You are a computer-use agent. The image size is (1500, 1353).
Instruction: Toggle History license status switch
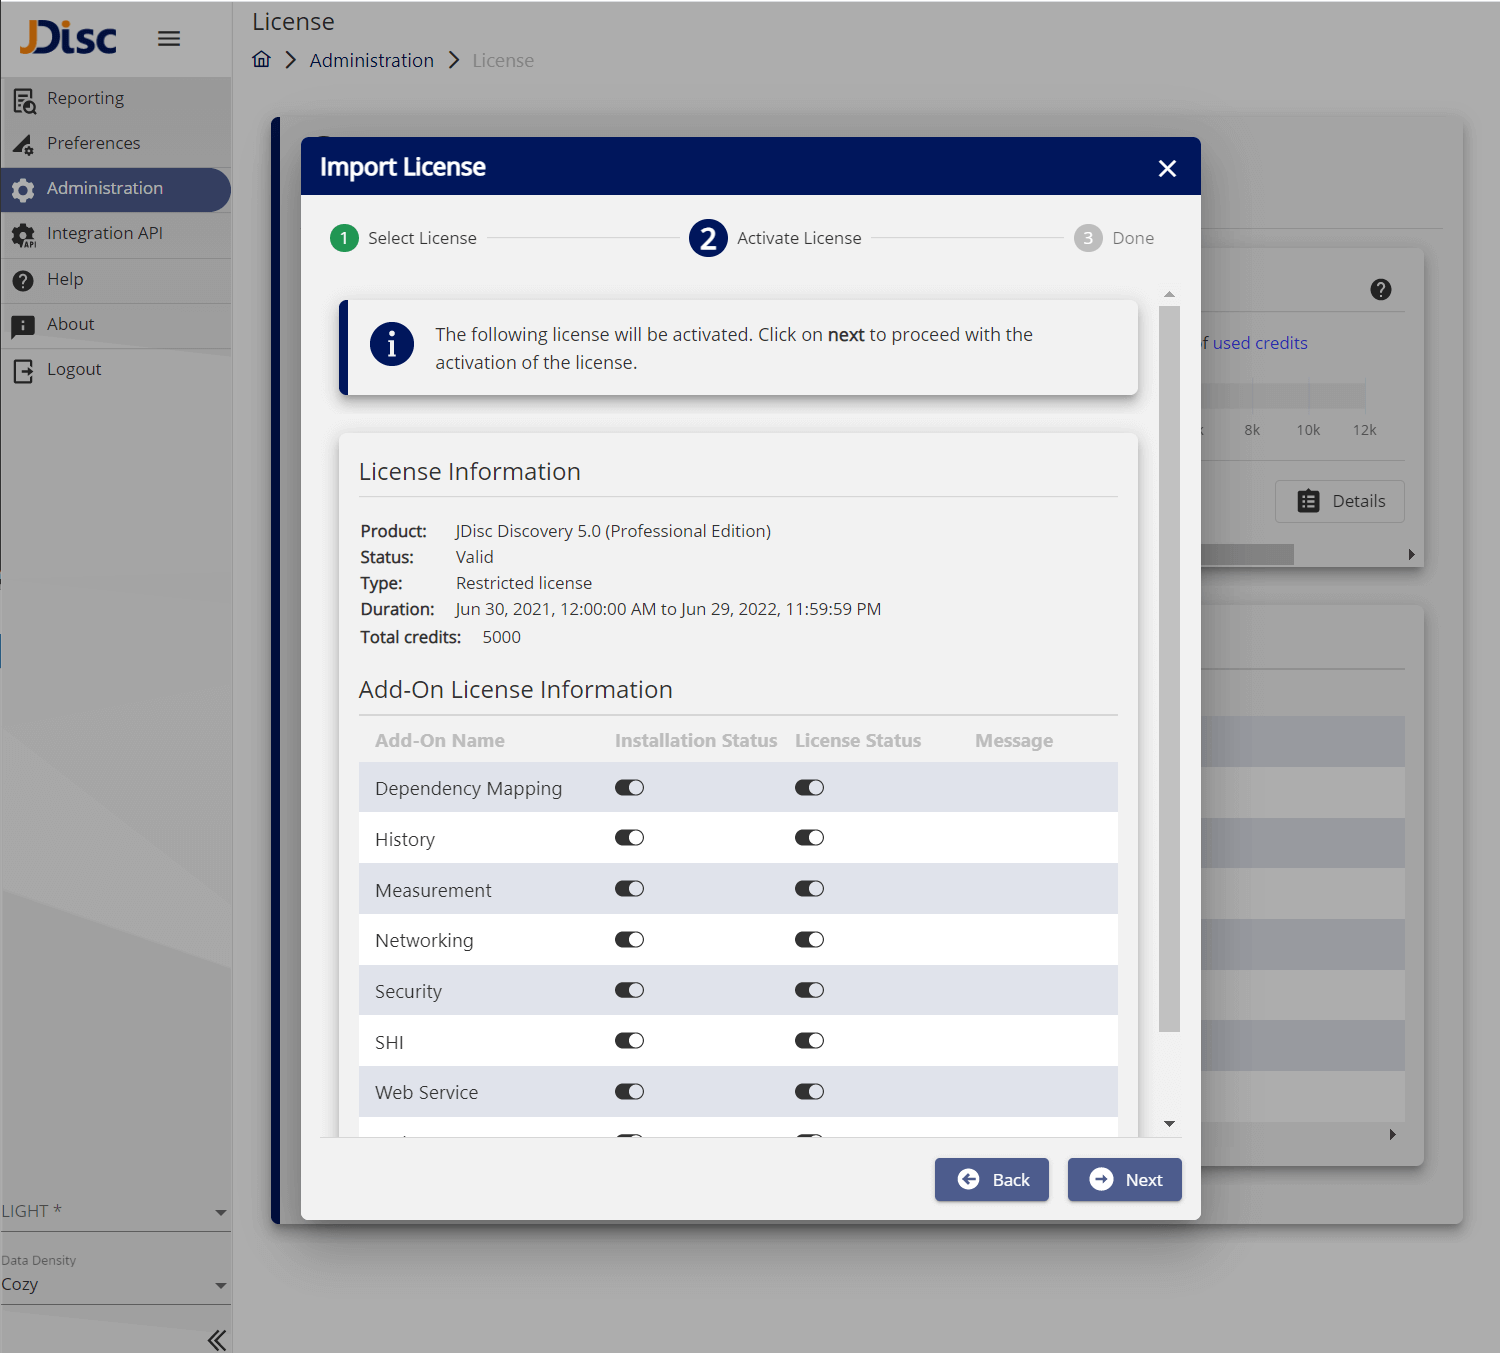pos(809,838)
